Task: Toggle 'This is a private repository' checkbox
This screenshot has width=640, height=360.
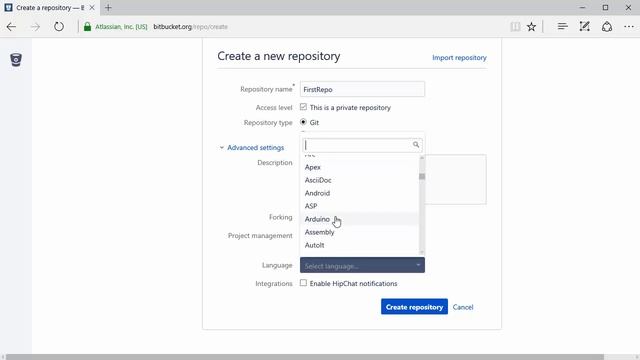Action: click(303, 107)
